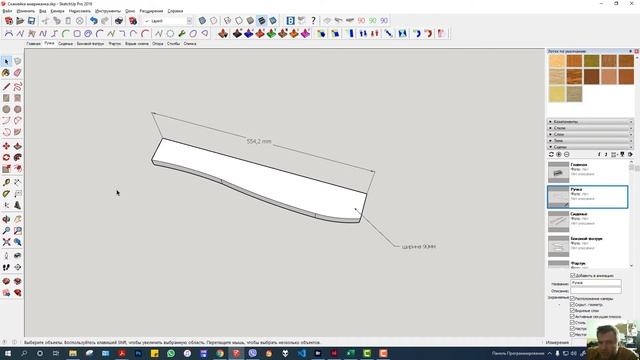This screenshot has width=640, height=360.
Task: Enable shaded with textures face style
Action: tap(262, 20)
